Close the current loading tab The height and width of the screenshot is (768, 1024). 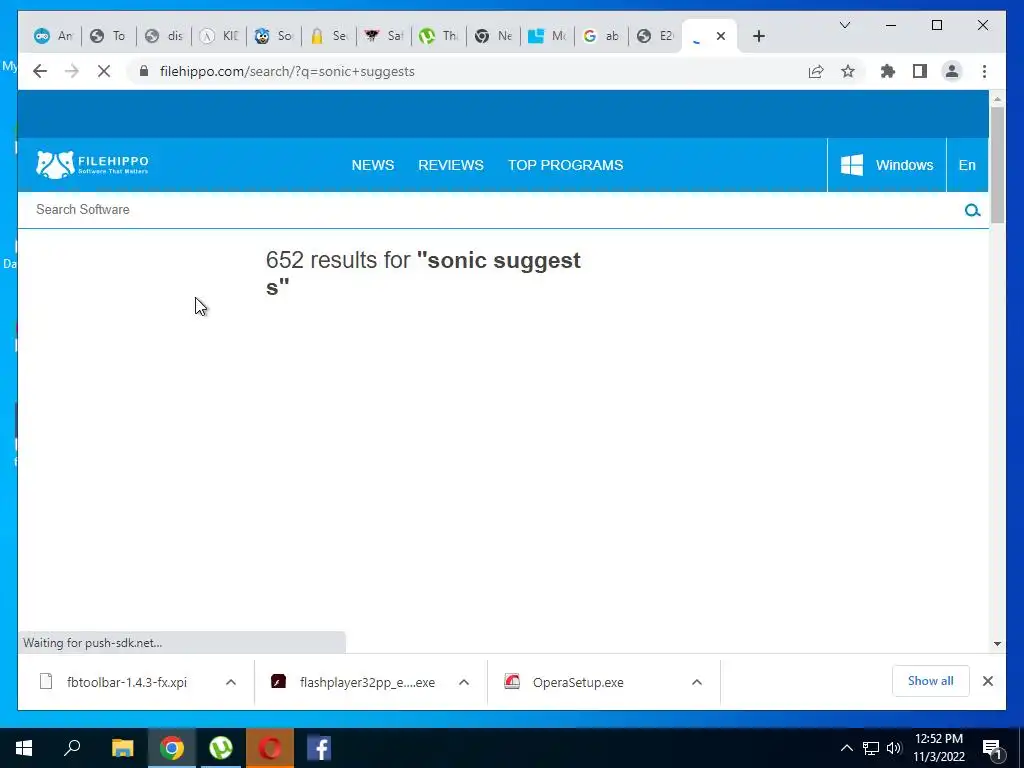(721, 36)
